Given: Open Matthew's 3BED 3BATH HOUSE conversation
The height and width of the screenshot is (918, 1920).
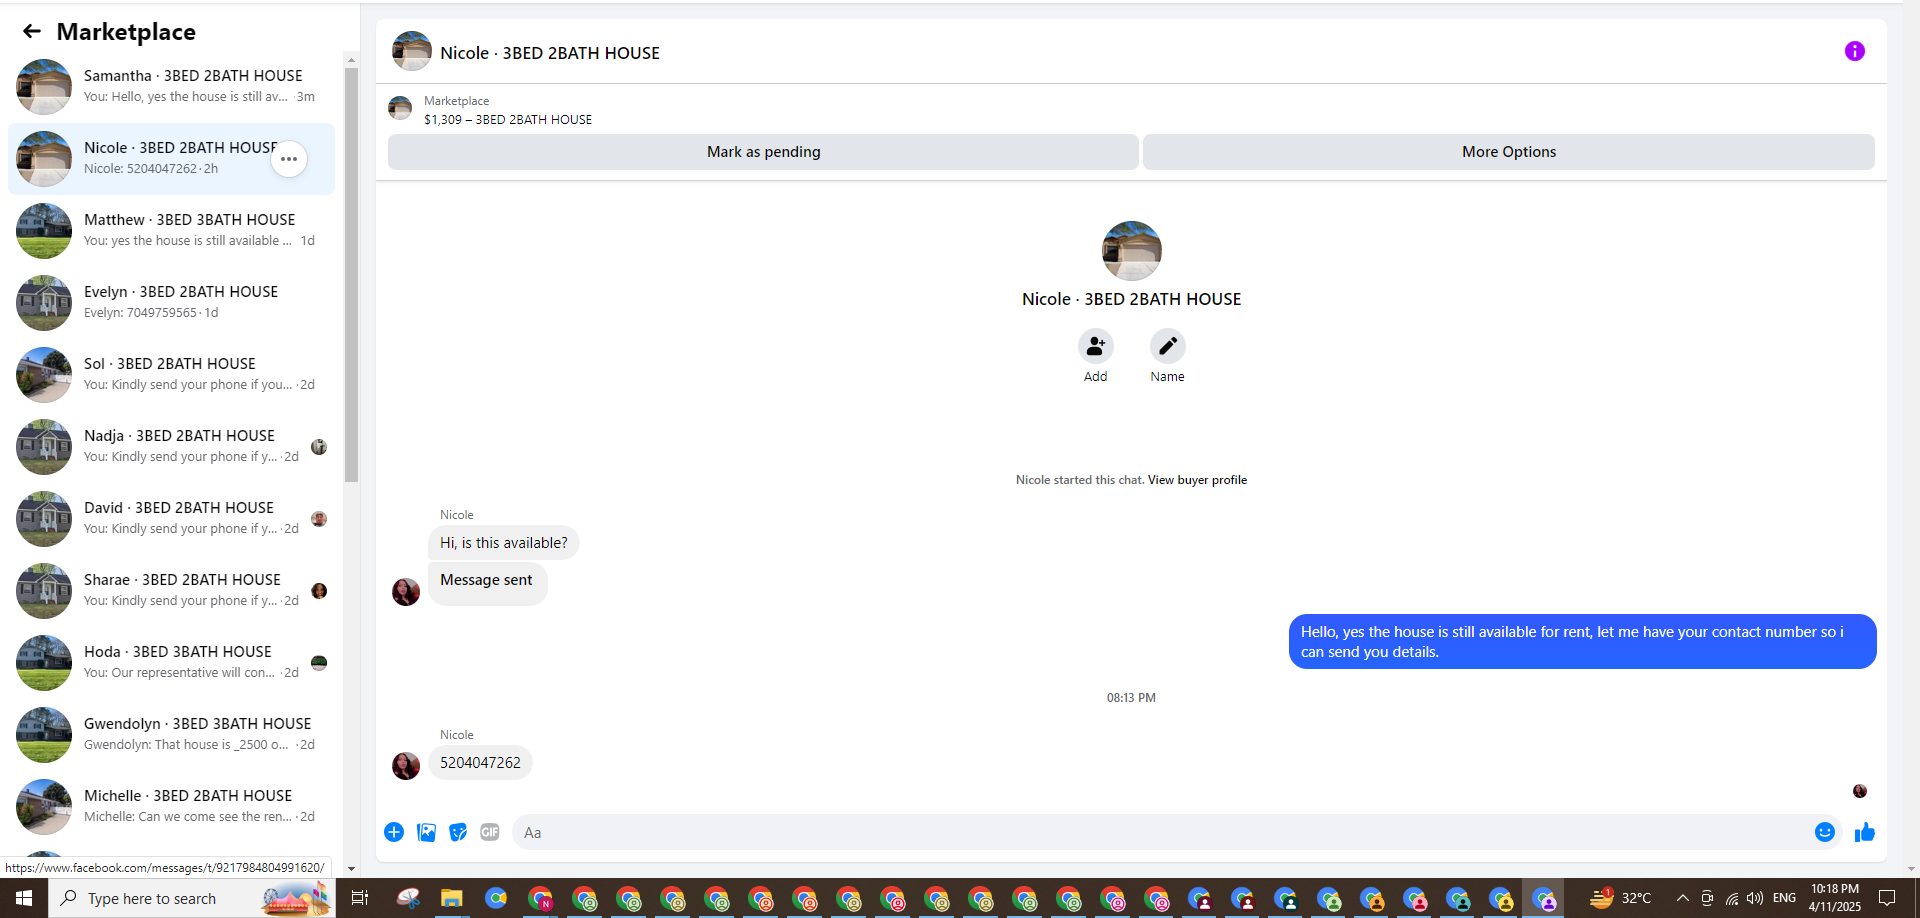Looking at the screenshot, I should (x=172, y=231).
